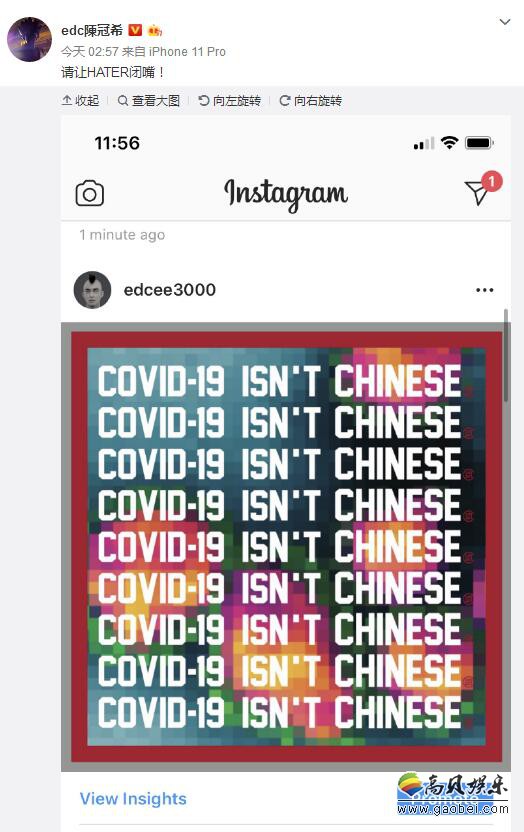
Task: Click the iPhone 11 Pro source link
Action: (187, 51)
